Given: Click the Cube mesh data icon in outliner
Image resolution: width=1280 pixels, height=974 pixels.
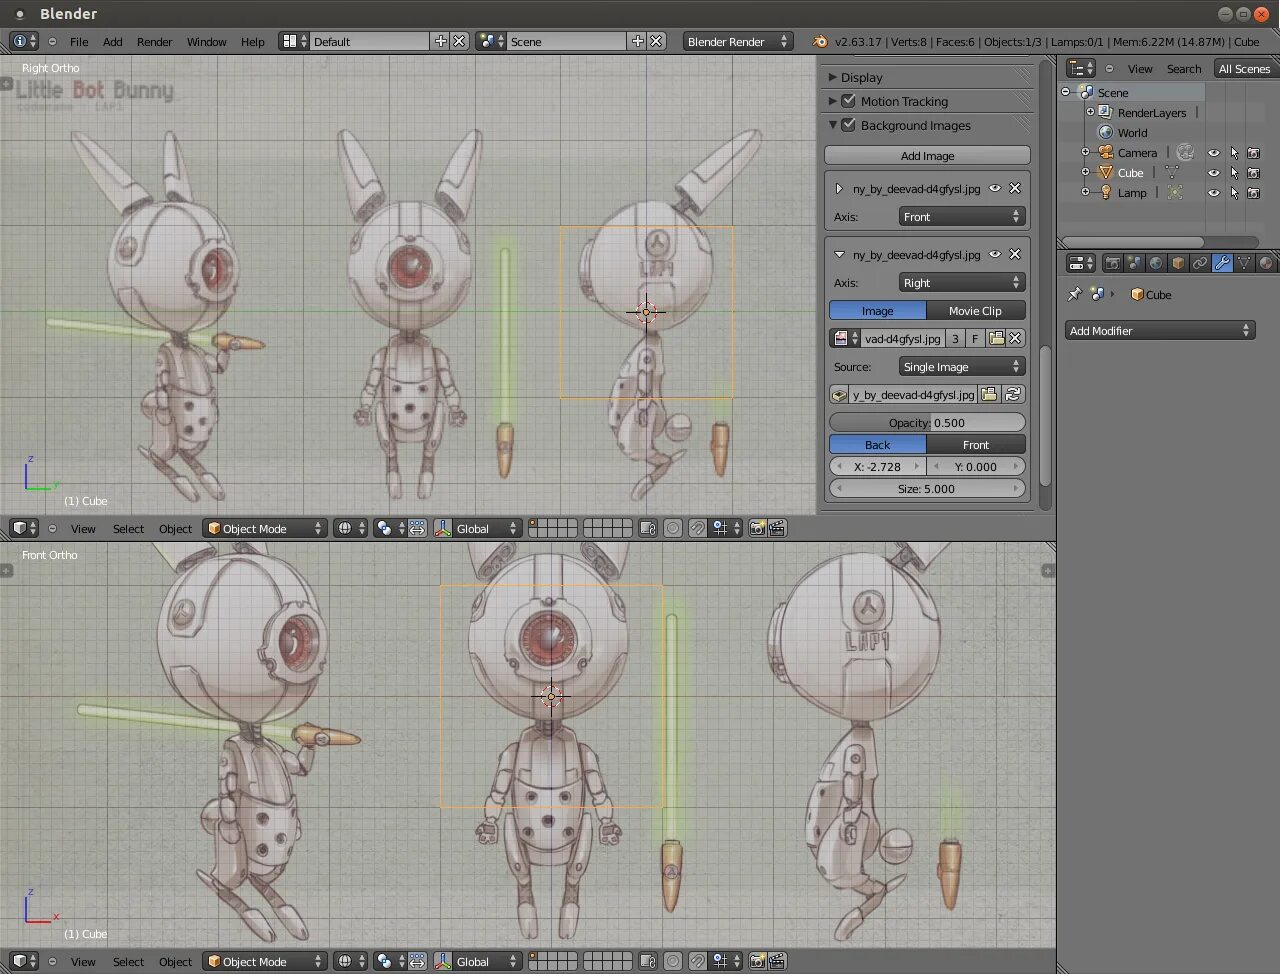Looking at the screenshot, I should tap(1172, 172).
